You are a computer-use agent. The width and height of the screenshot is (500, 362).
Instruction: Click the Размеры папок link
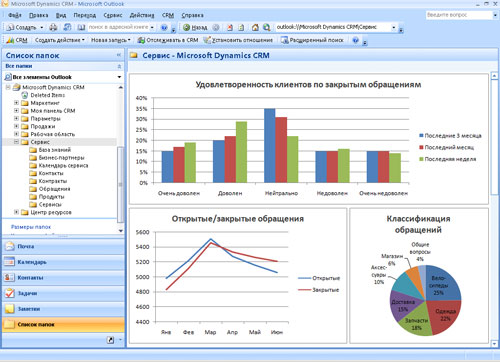pyautogui.click(x=31, y=227)
